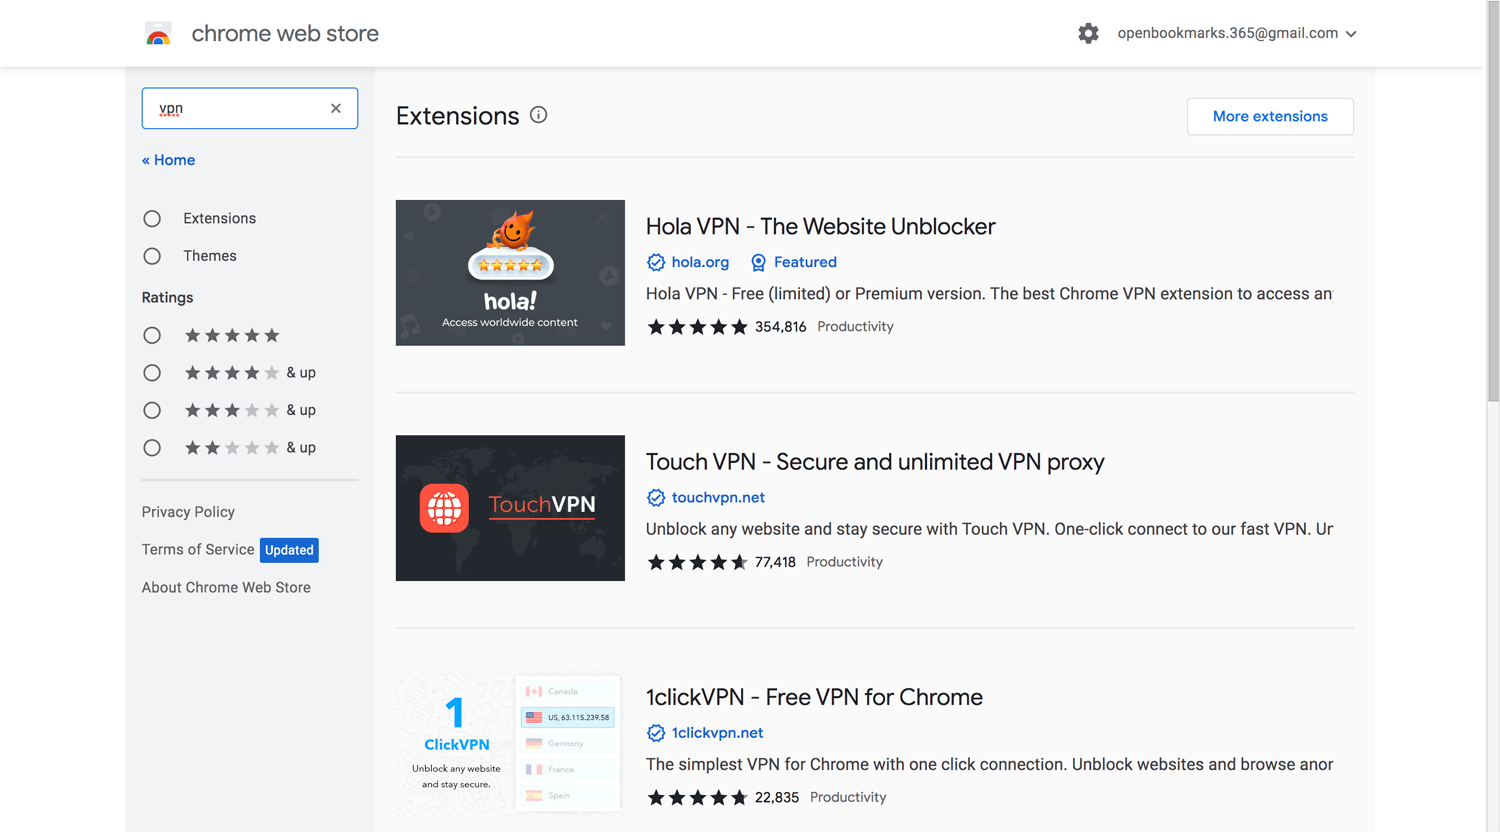The width and height of the screenshot is (1500, 832).
Task: Click the TouchVPN thumbnail image
Action: [x=510, y=508]
